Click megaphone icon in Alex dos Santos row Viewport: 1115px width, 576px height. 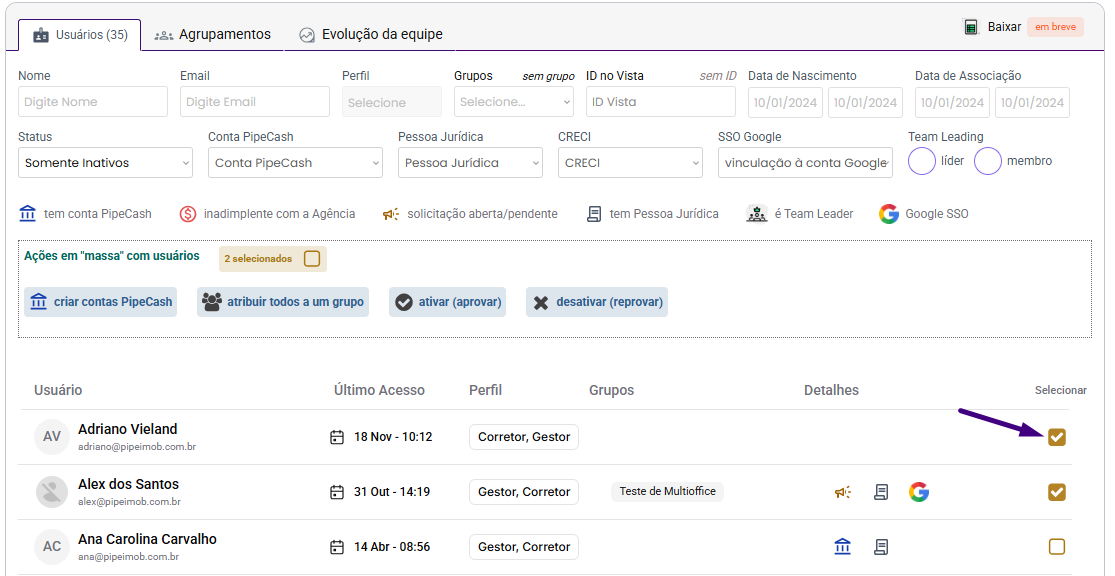pos(843,492)
